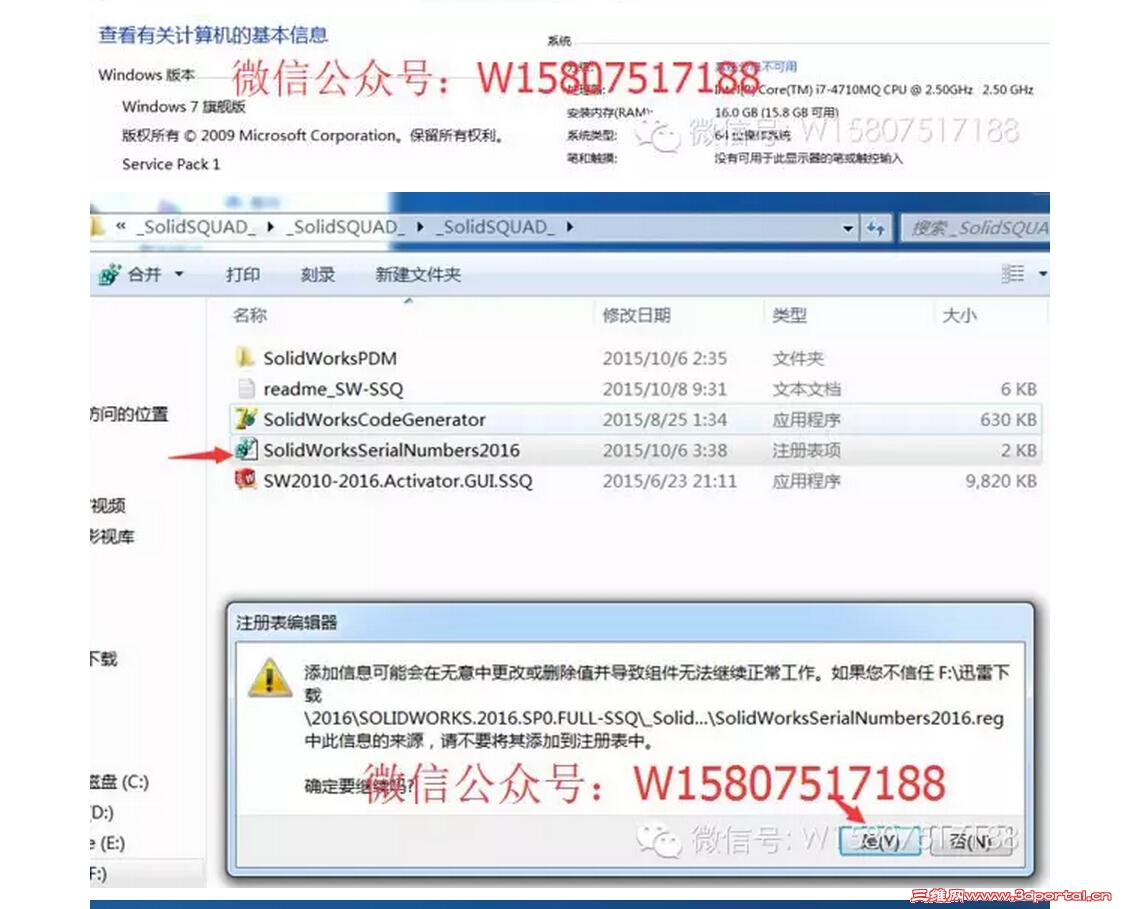Select the SolidWorksCodeGenerator file name
The height and width of the screenshot is (909, 1131).
pos(374,419)
